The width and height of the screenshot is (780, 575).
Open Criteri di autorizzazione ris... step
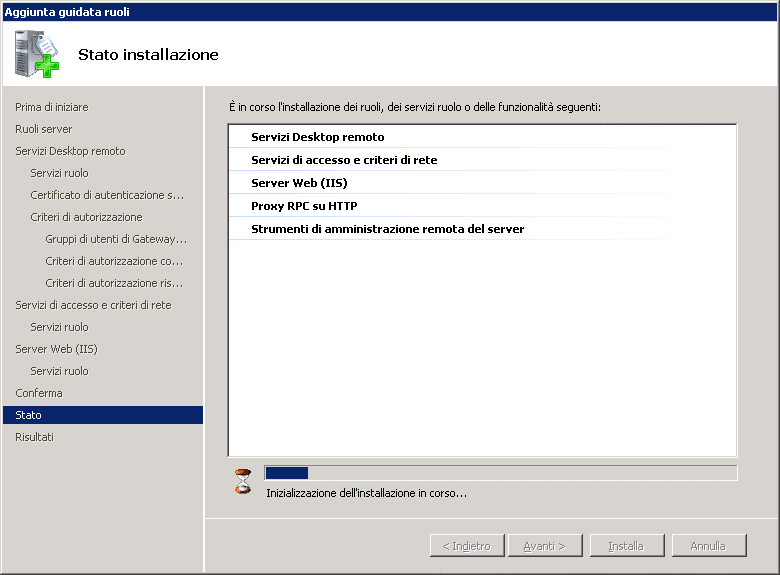point(114,283)
